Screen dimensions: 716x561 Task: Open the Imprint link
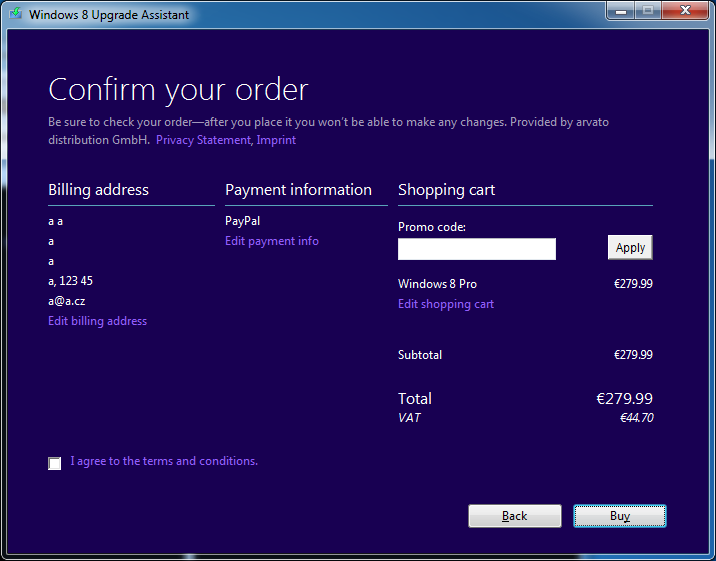pyautogui.click(x=276, y=140)
